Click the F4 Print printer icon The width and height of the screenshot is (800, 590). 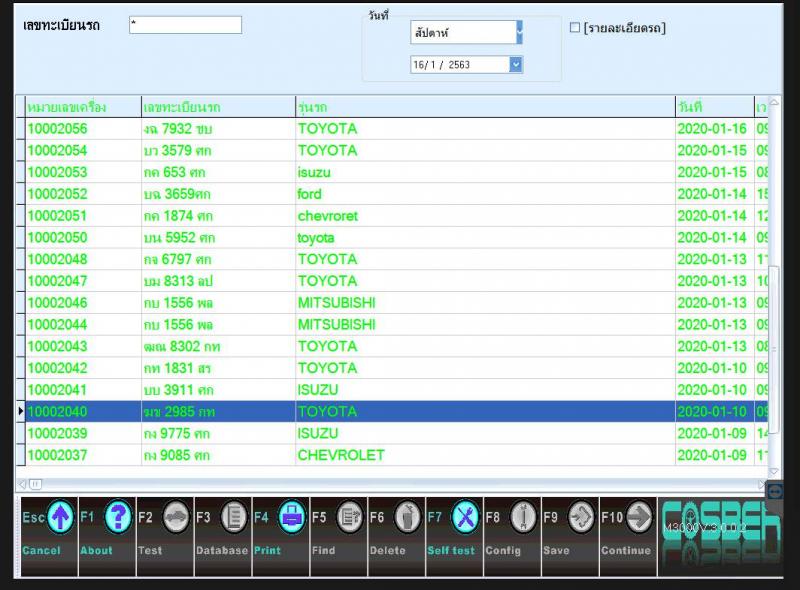click(292, 517)
